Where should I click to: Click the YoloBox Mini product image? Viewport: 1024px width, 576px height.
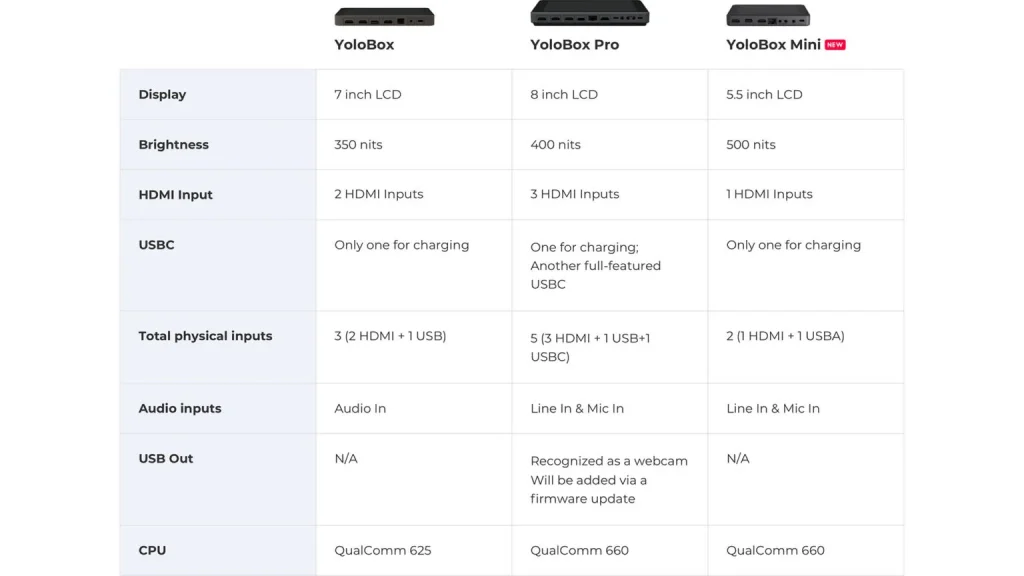pos(768,15)
